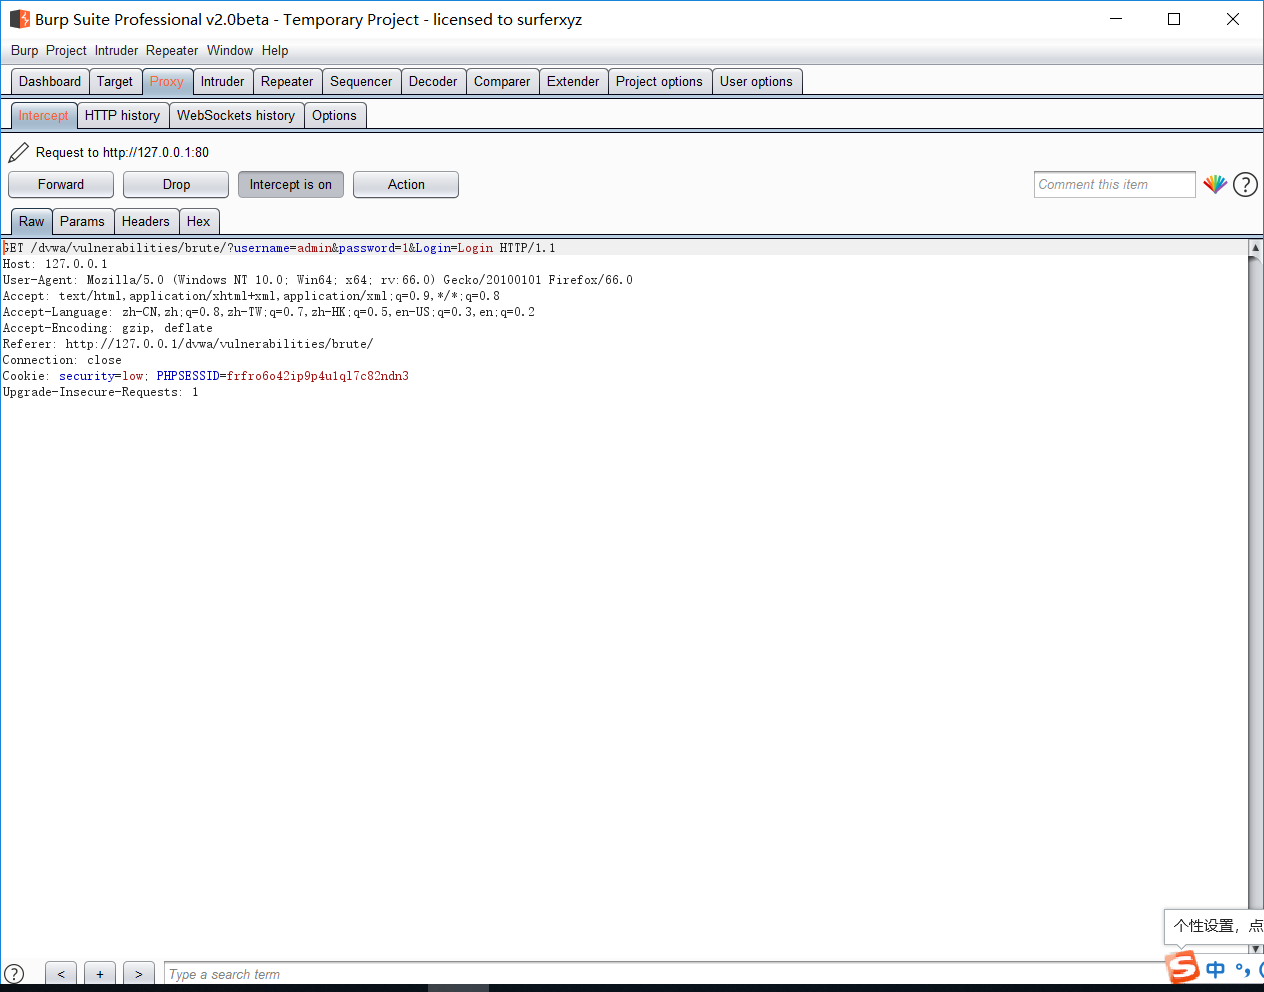This screenshot has height=992, width=1264.
Task: Switch to the Repeater tool tab
Action: 287,81
